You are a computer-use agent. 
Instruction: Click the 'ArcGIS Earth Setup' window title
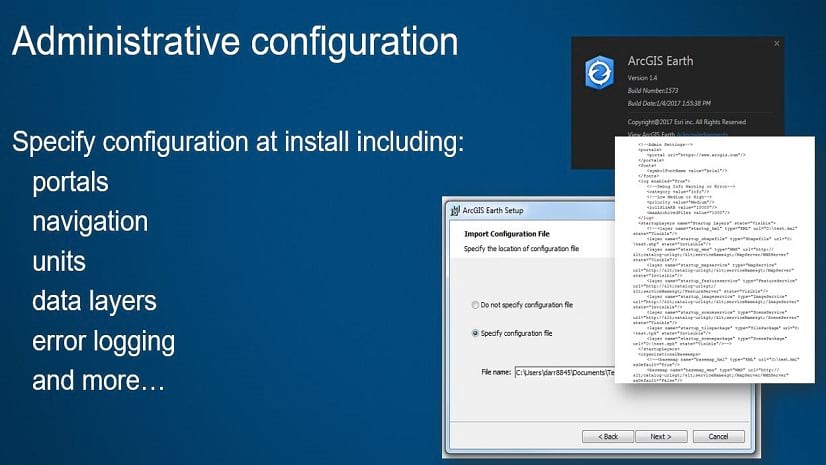coord(493,211)
